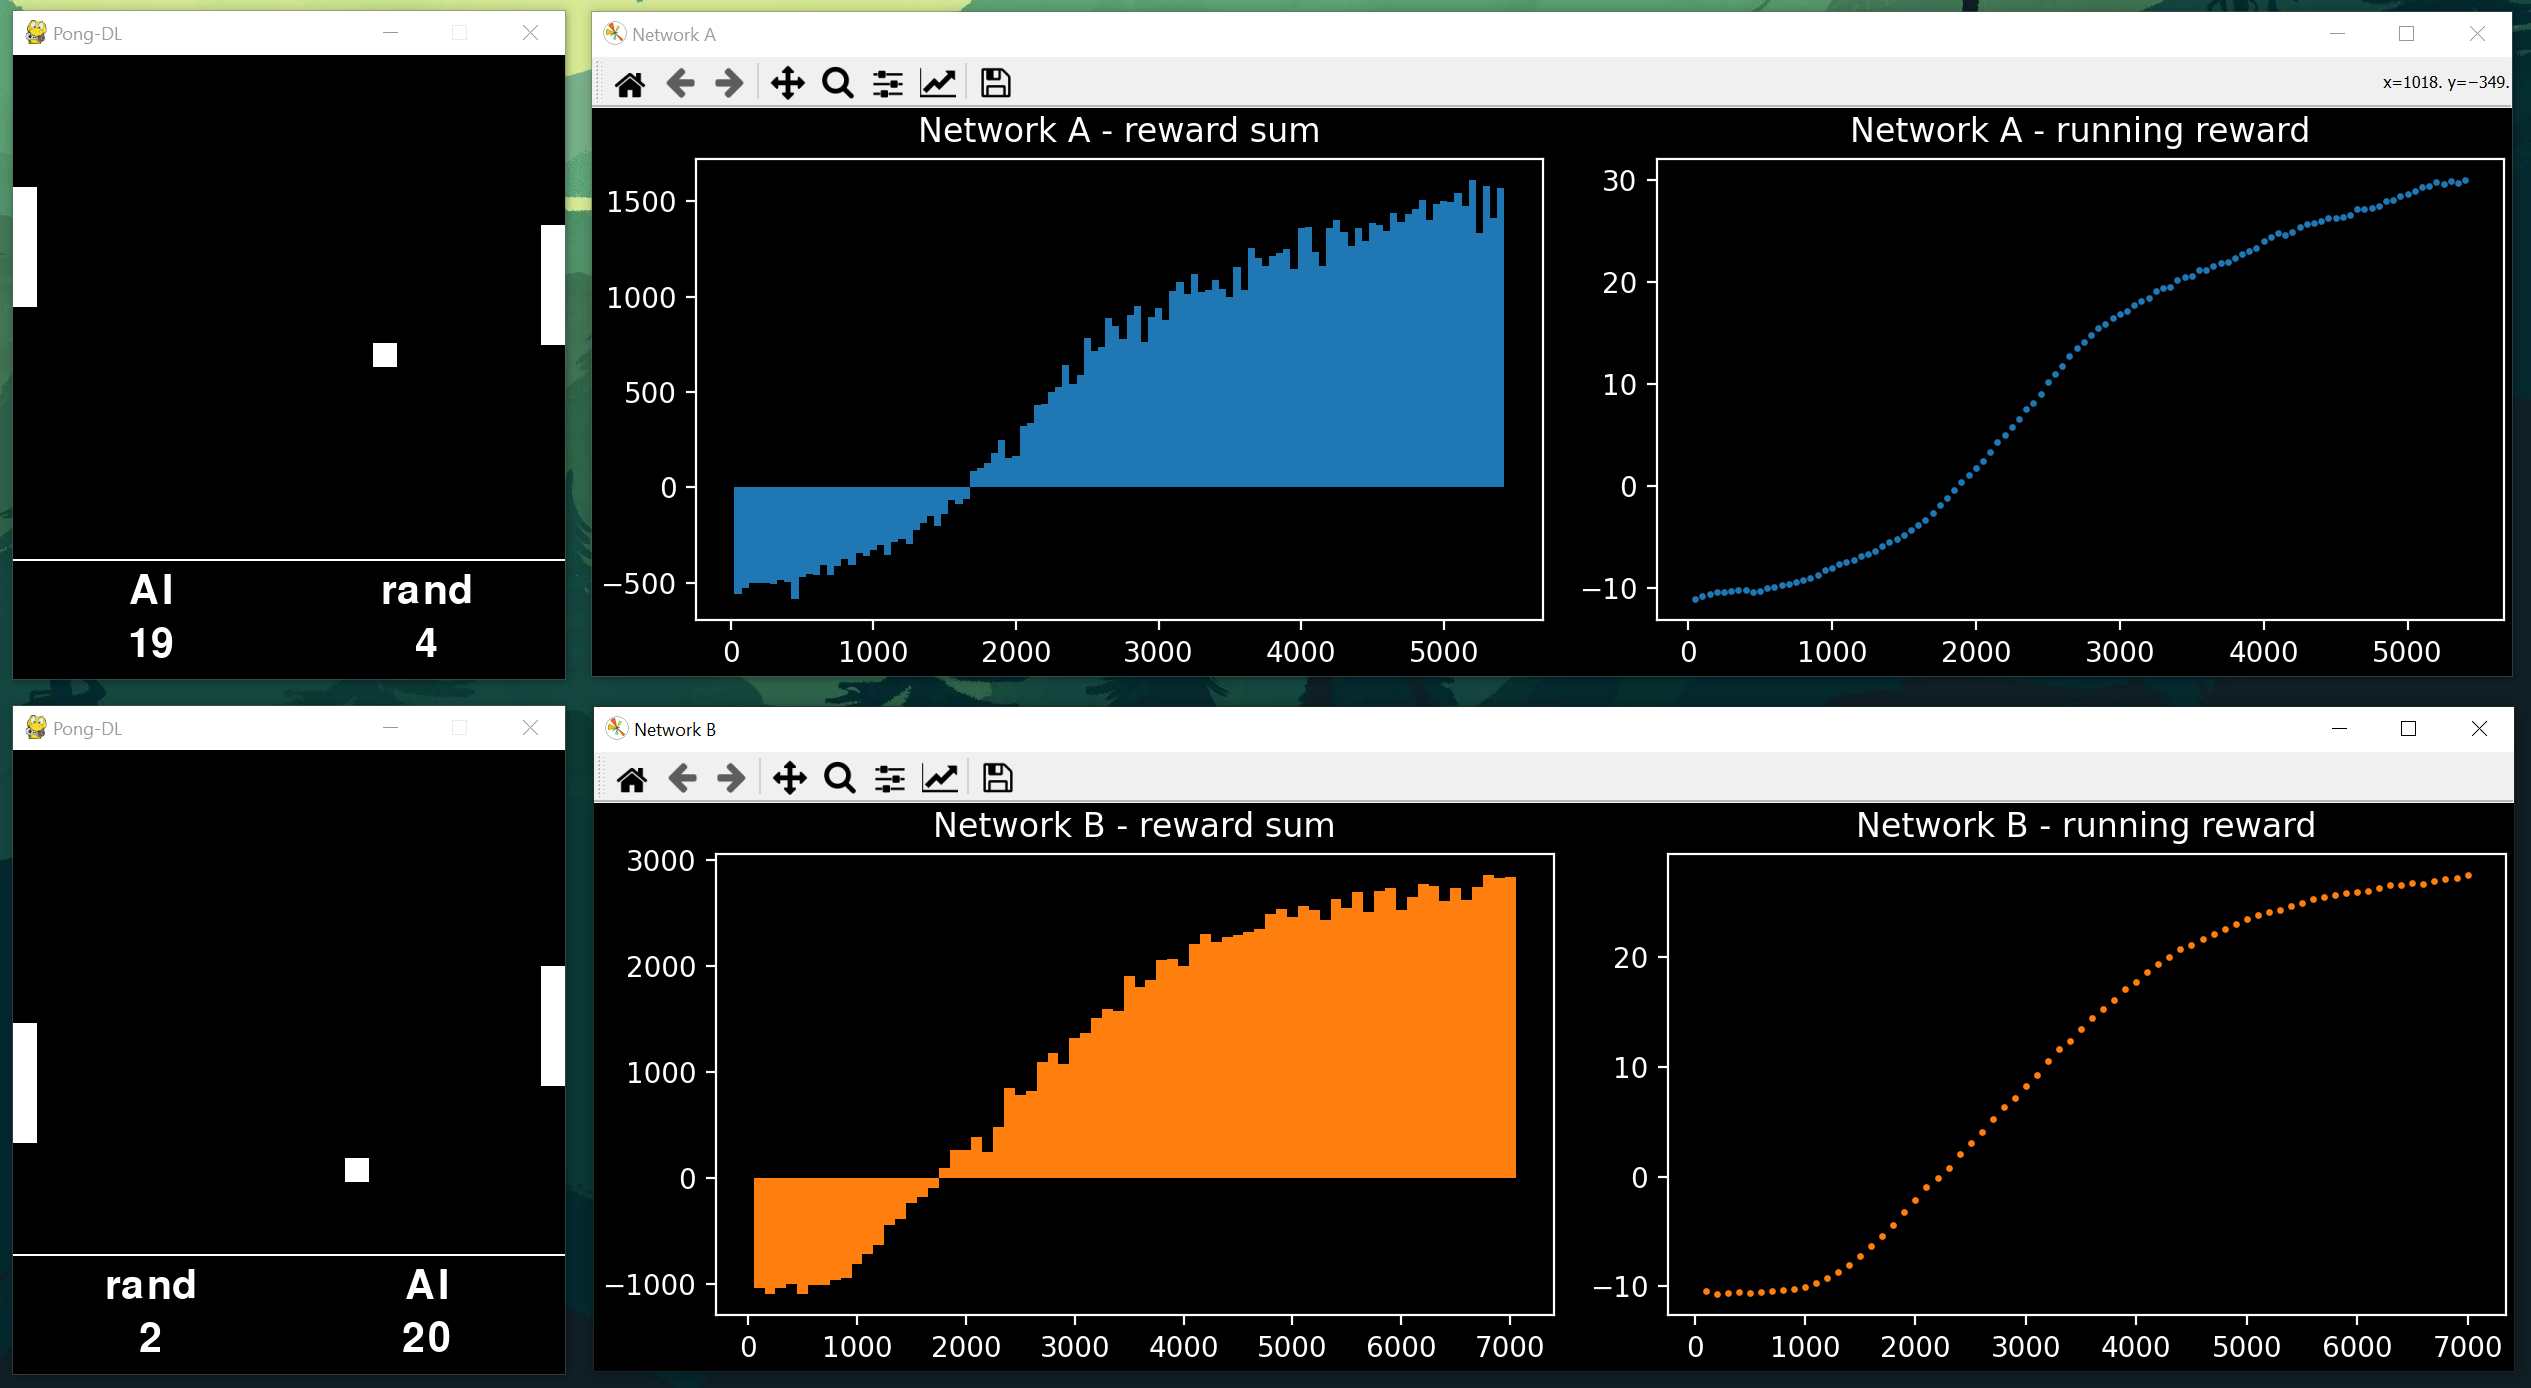The width and height of the screenshot is (2531, 1388).
Task: Click Network A reward sum plot area
Action: click(x=1118, y=388)
